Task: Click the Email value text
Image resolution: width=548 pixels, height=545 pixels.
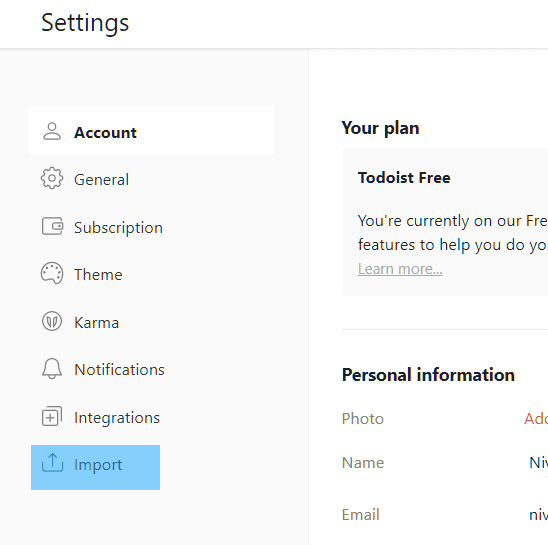Action: point(538,515)
